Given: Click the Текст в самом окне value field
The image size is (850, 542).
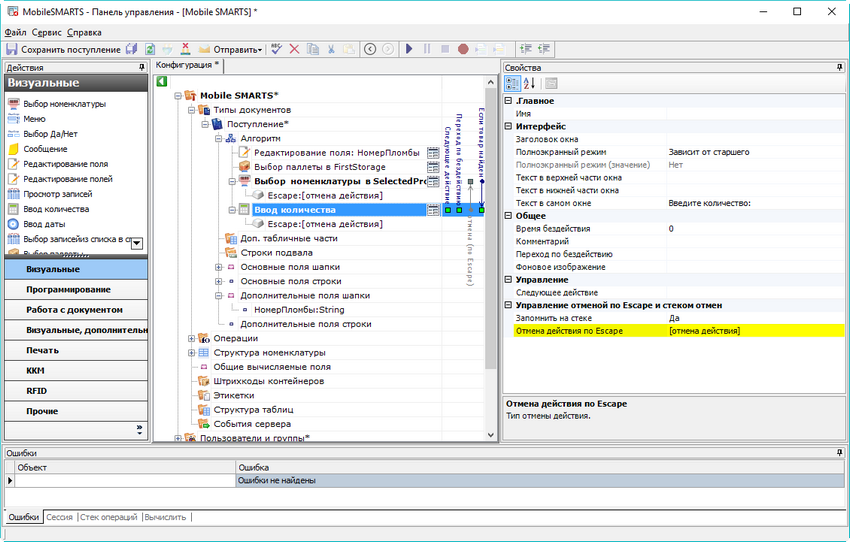Looking at the screenshot, I should [x=756, y=203].
